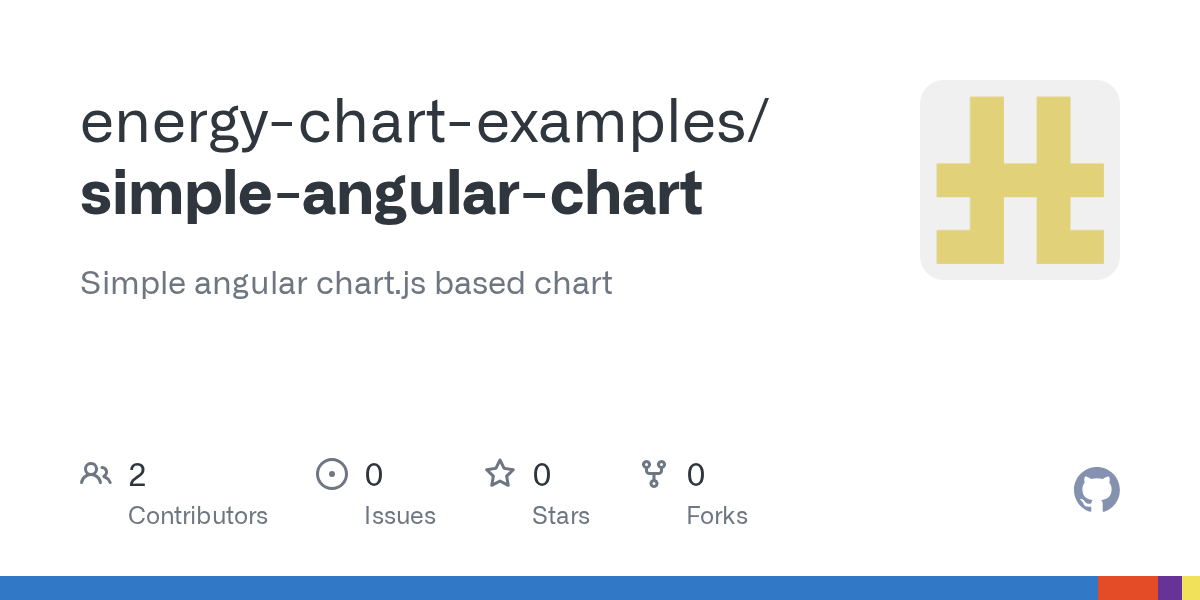Click the Issues circle-dot icon
The height and width of the screenshot is (600, 1200).
point(331,474)
